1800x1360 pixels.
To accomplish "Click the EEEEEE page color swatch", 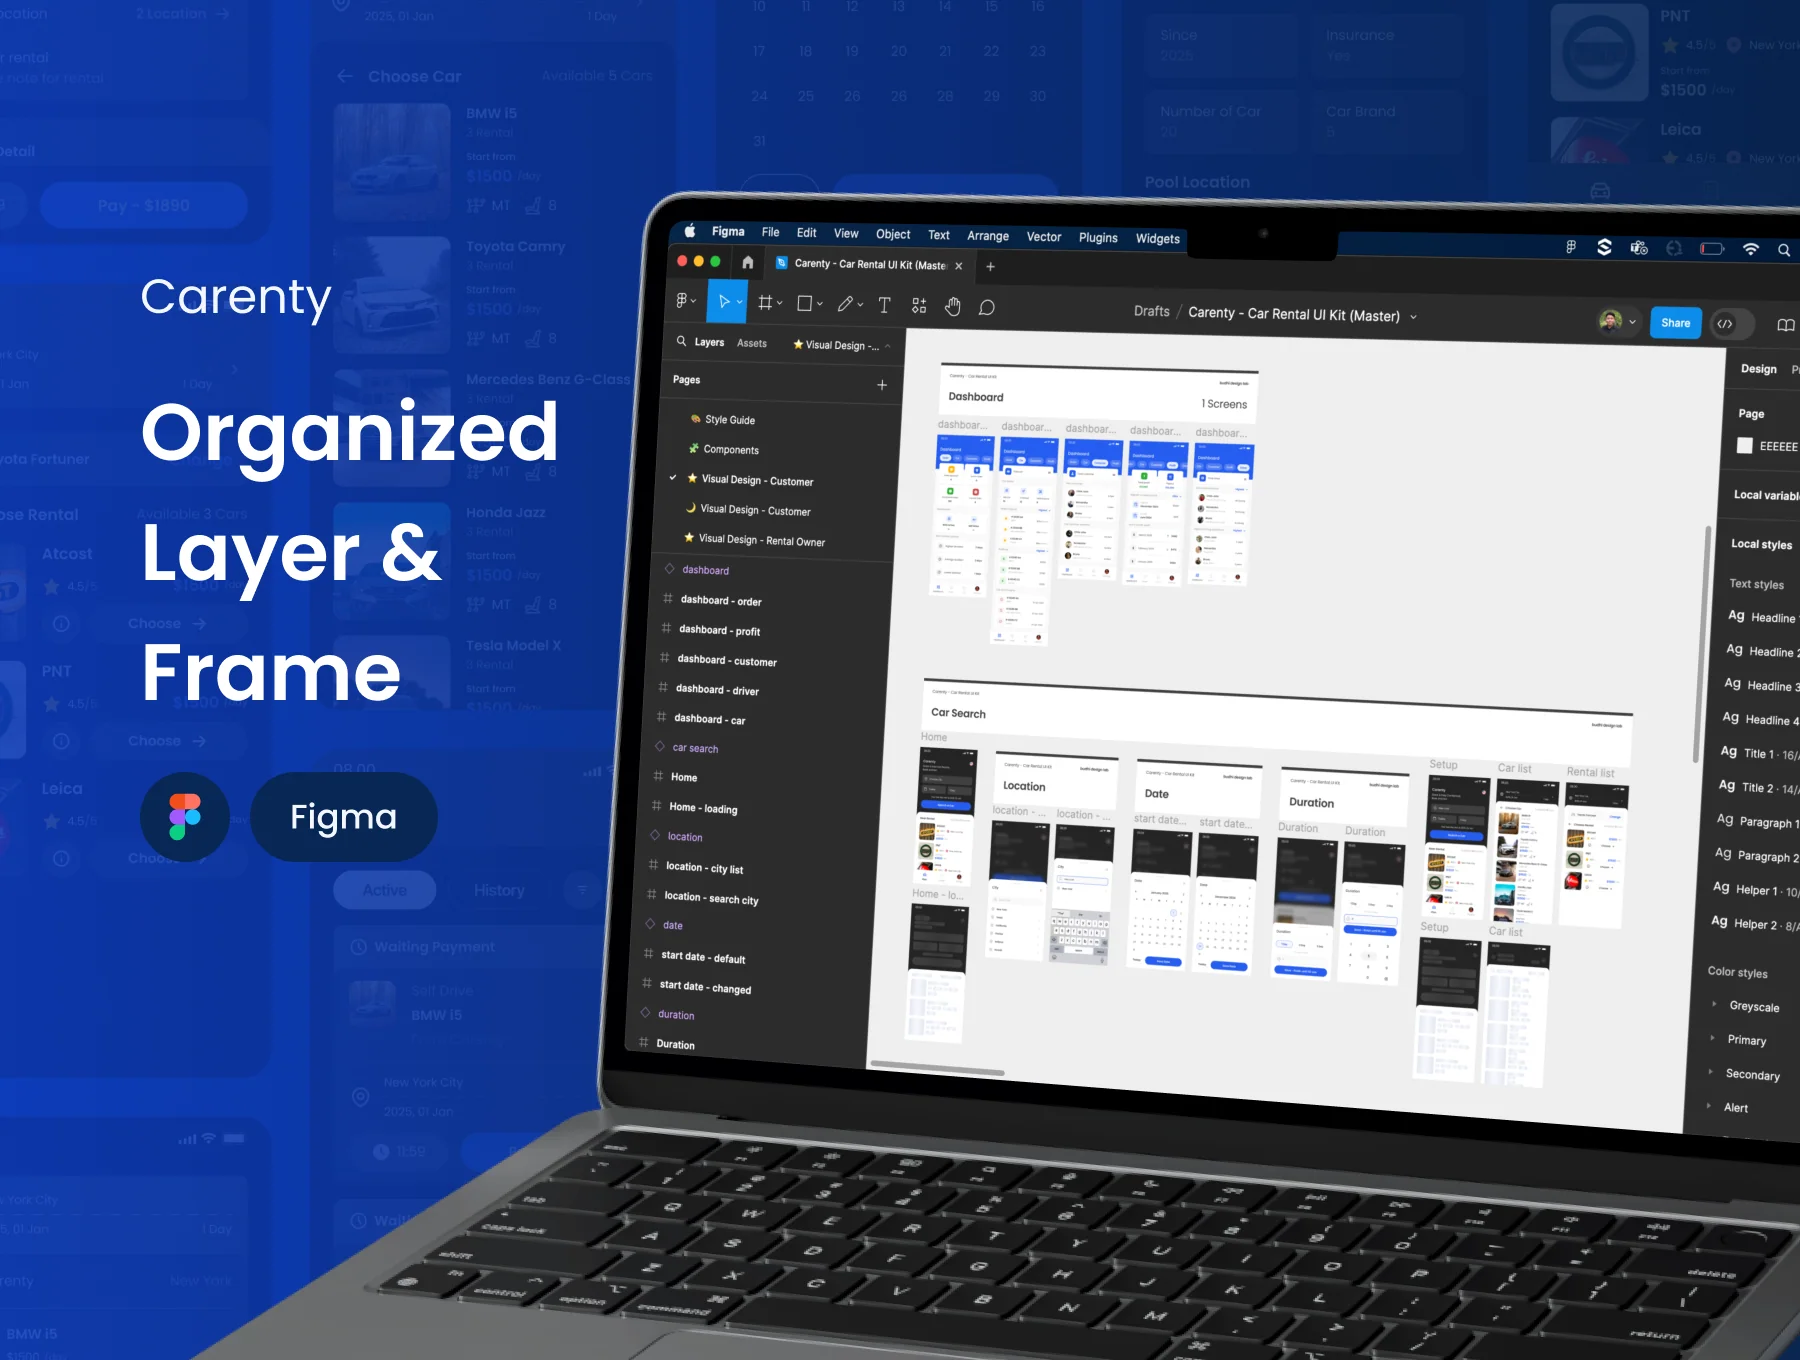I will click(1744, 446).
